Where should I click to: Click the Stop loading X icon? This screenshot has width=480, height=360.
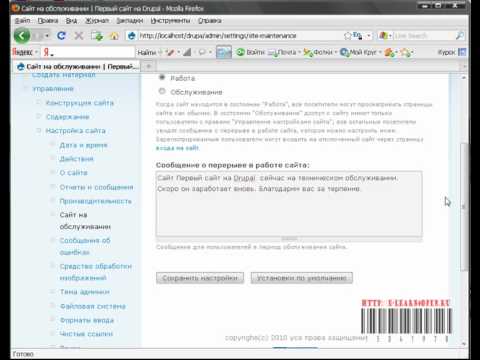pos(79,35)
